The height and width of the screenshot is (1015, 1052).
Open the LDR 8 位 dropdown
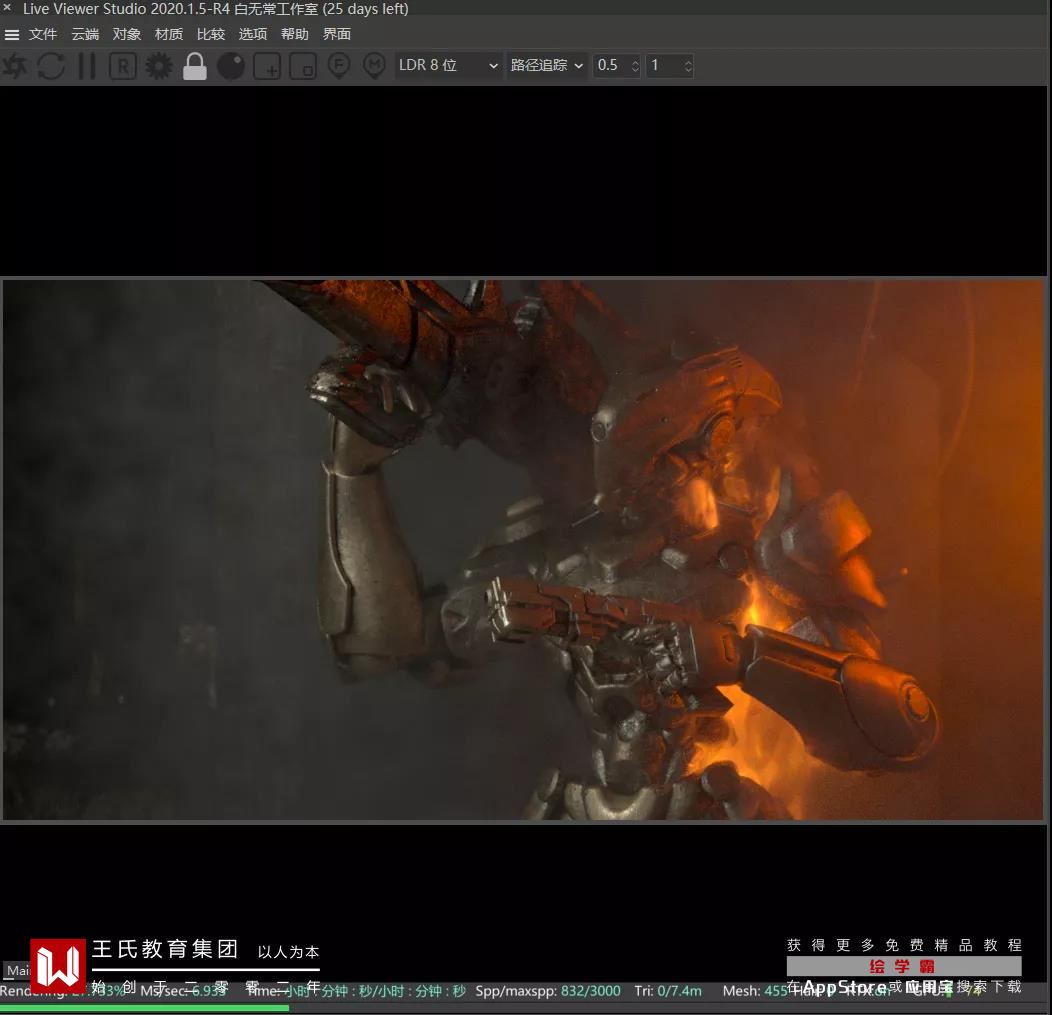click(448, 65)
